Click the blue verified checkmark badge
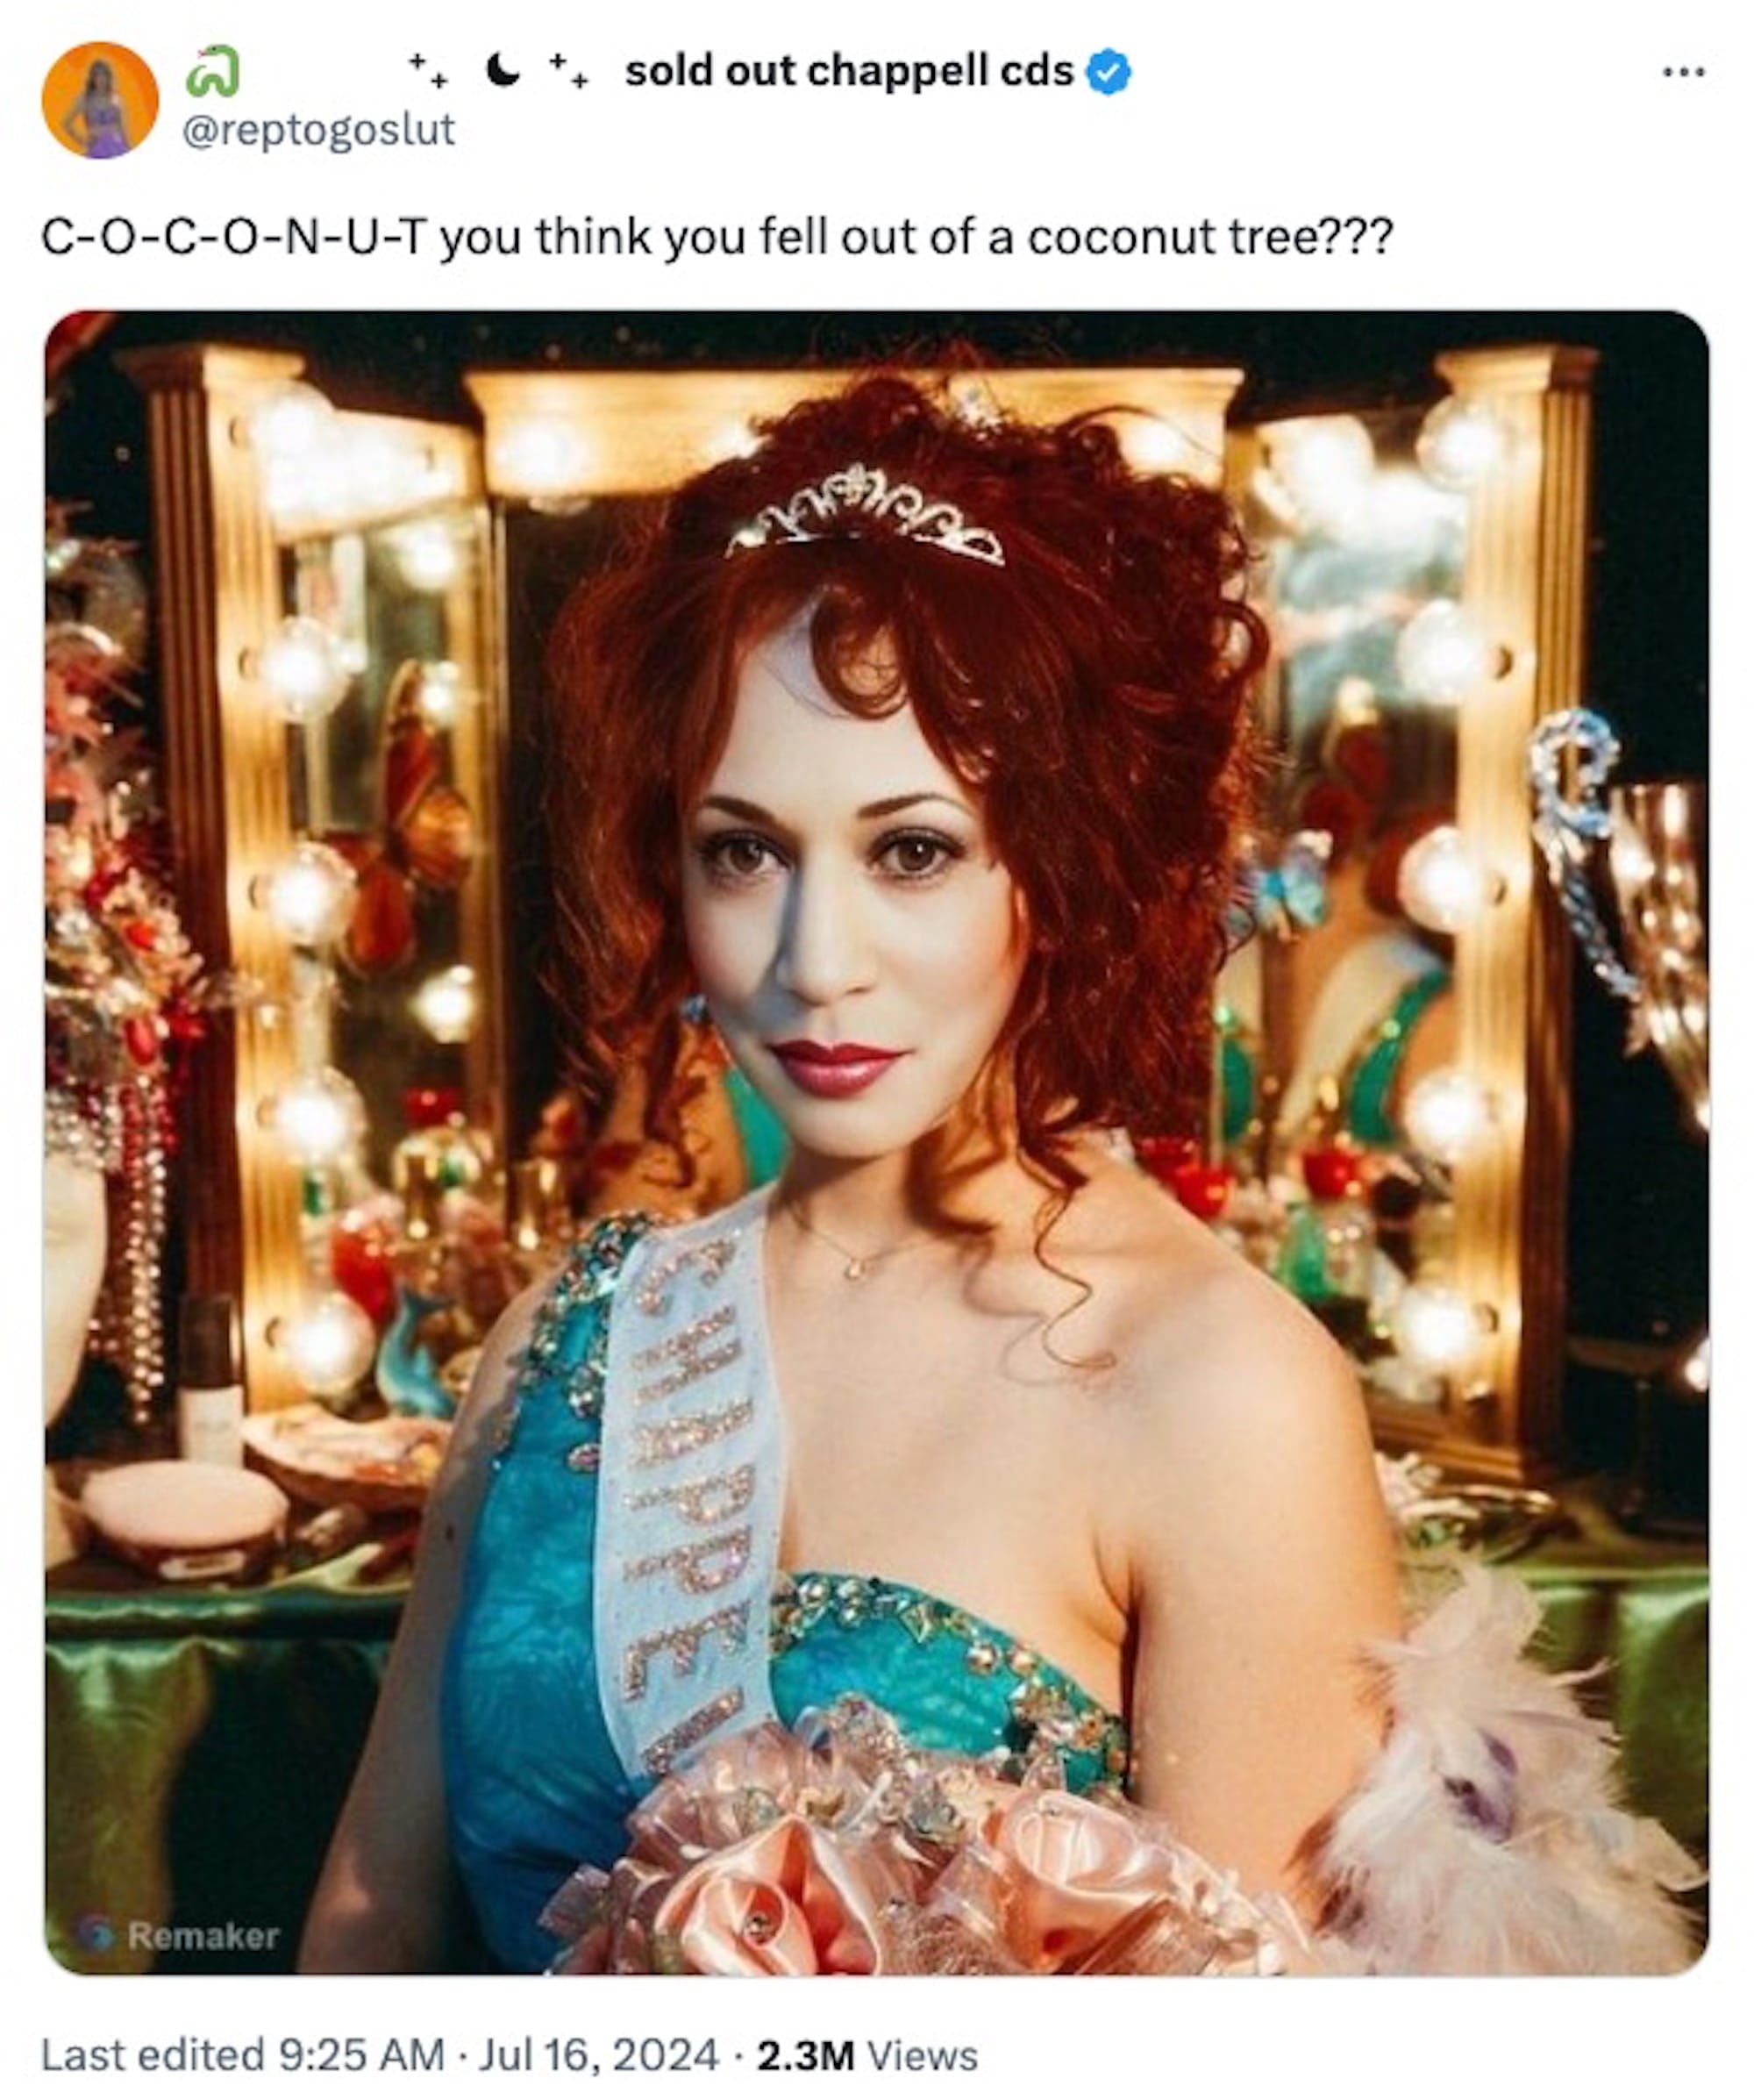 [1109, 72]
